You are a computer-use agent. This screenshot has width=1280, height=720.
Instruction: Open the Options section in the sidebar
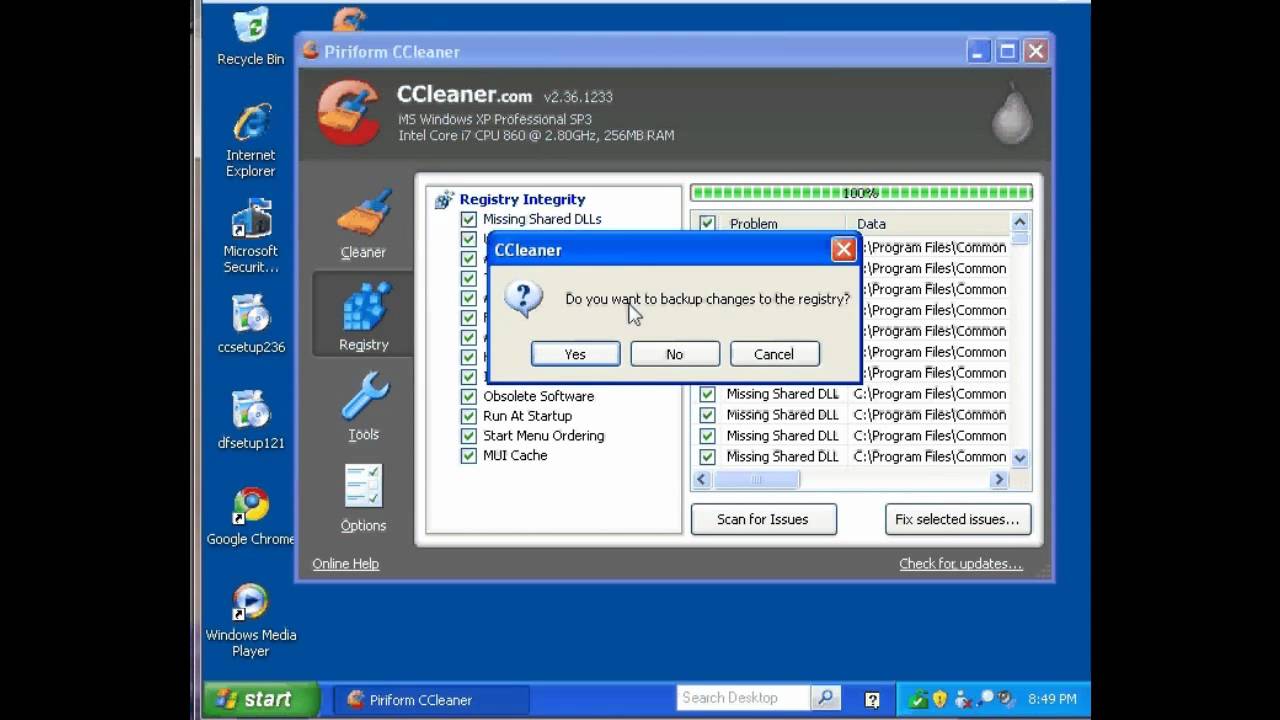click(363, 498)
